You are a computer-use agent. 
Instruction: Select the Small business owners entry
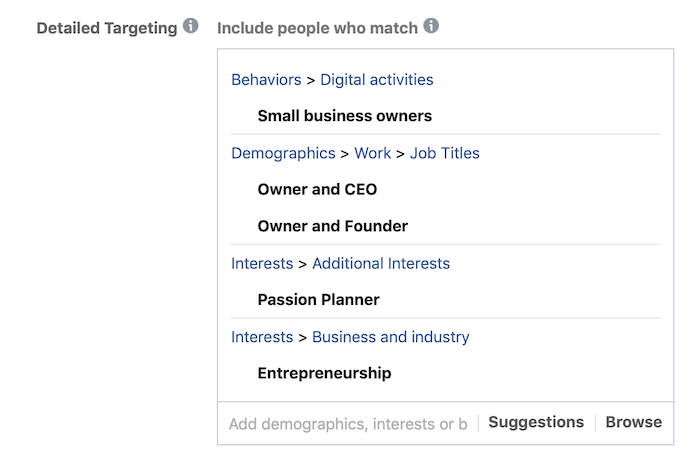point(345,116)
